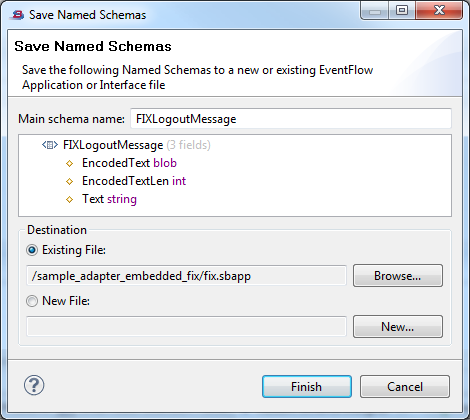The image size is (470, 420).
Task: Click the New... button
Action: 398,327
